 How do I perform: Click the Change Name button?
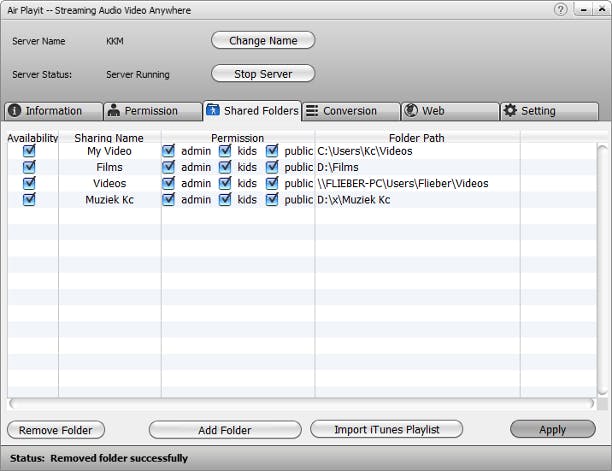tap(263, 40)
